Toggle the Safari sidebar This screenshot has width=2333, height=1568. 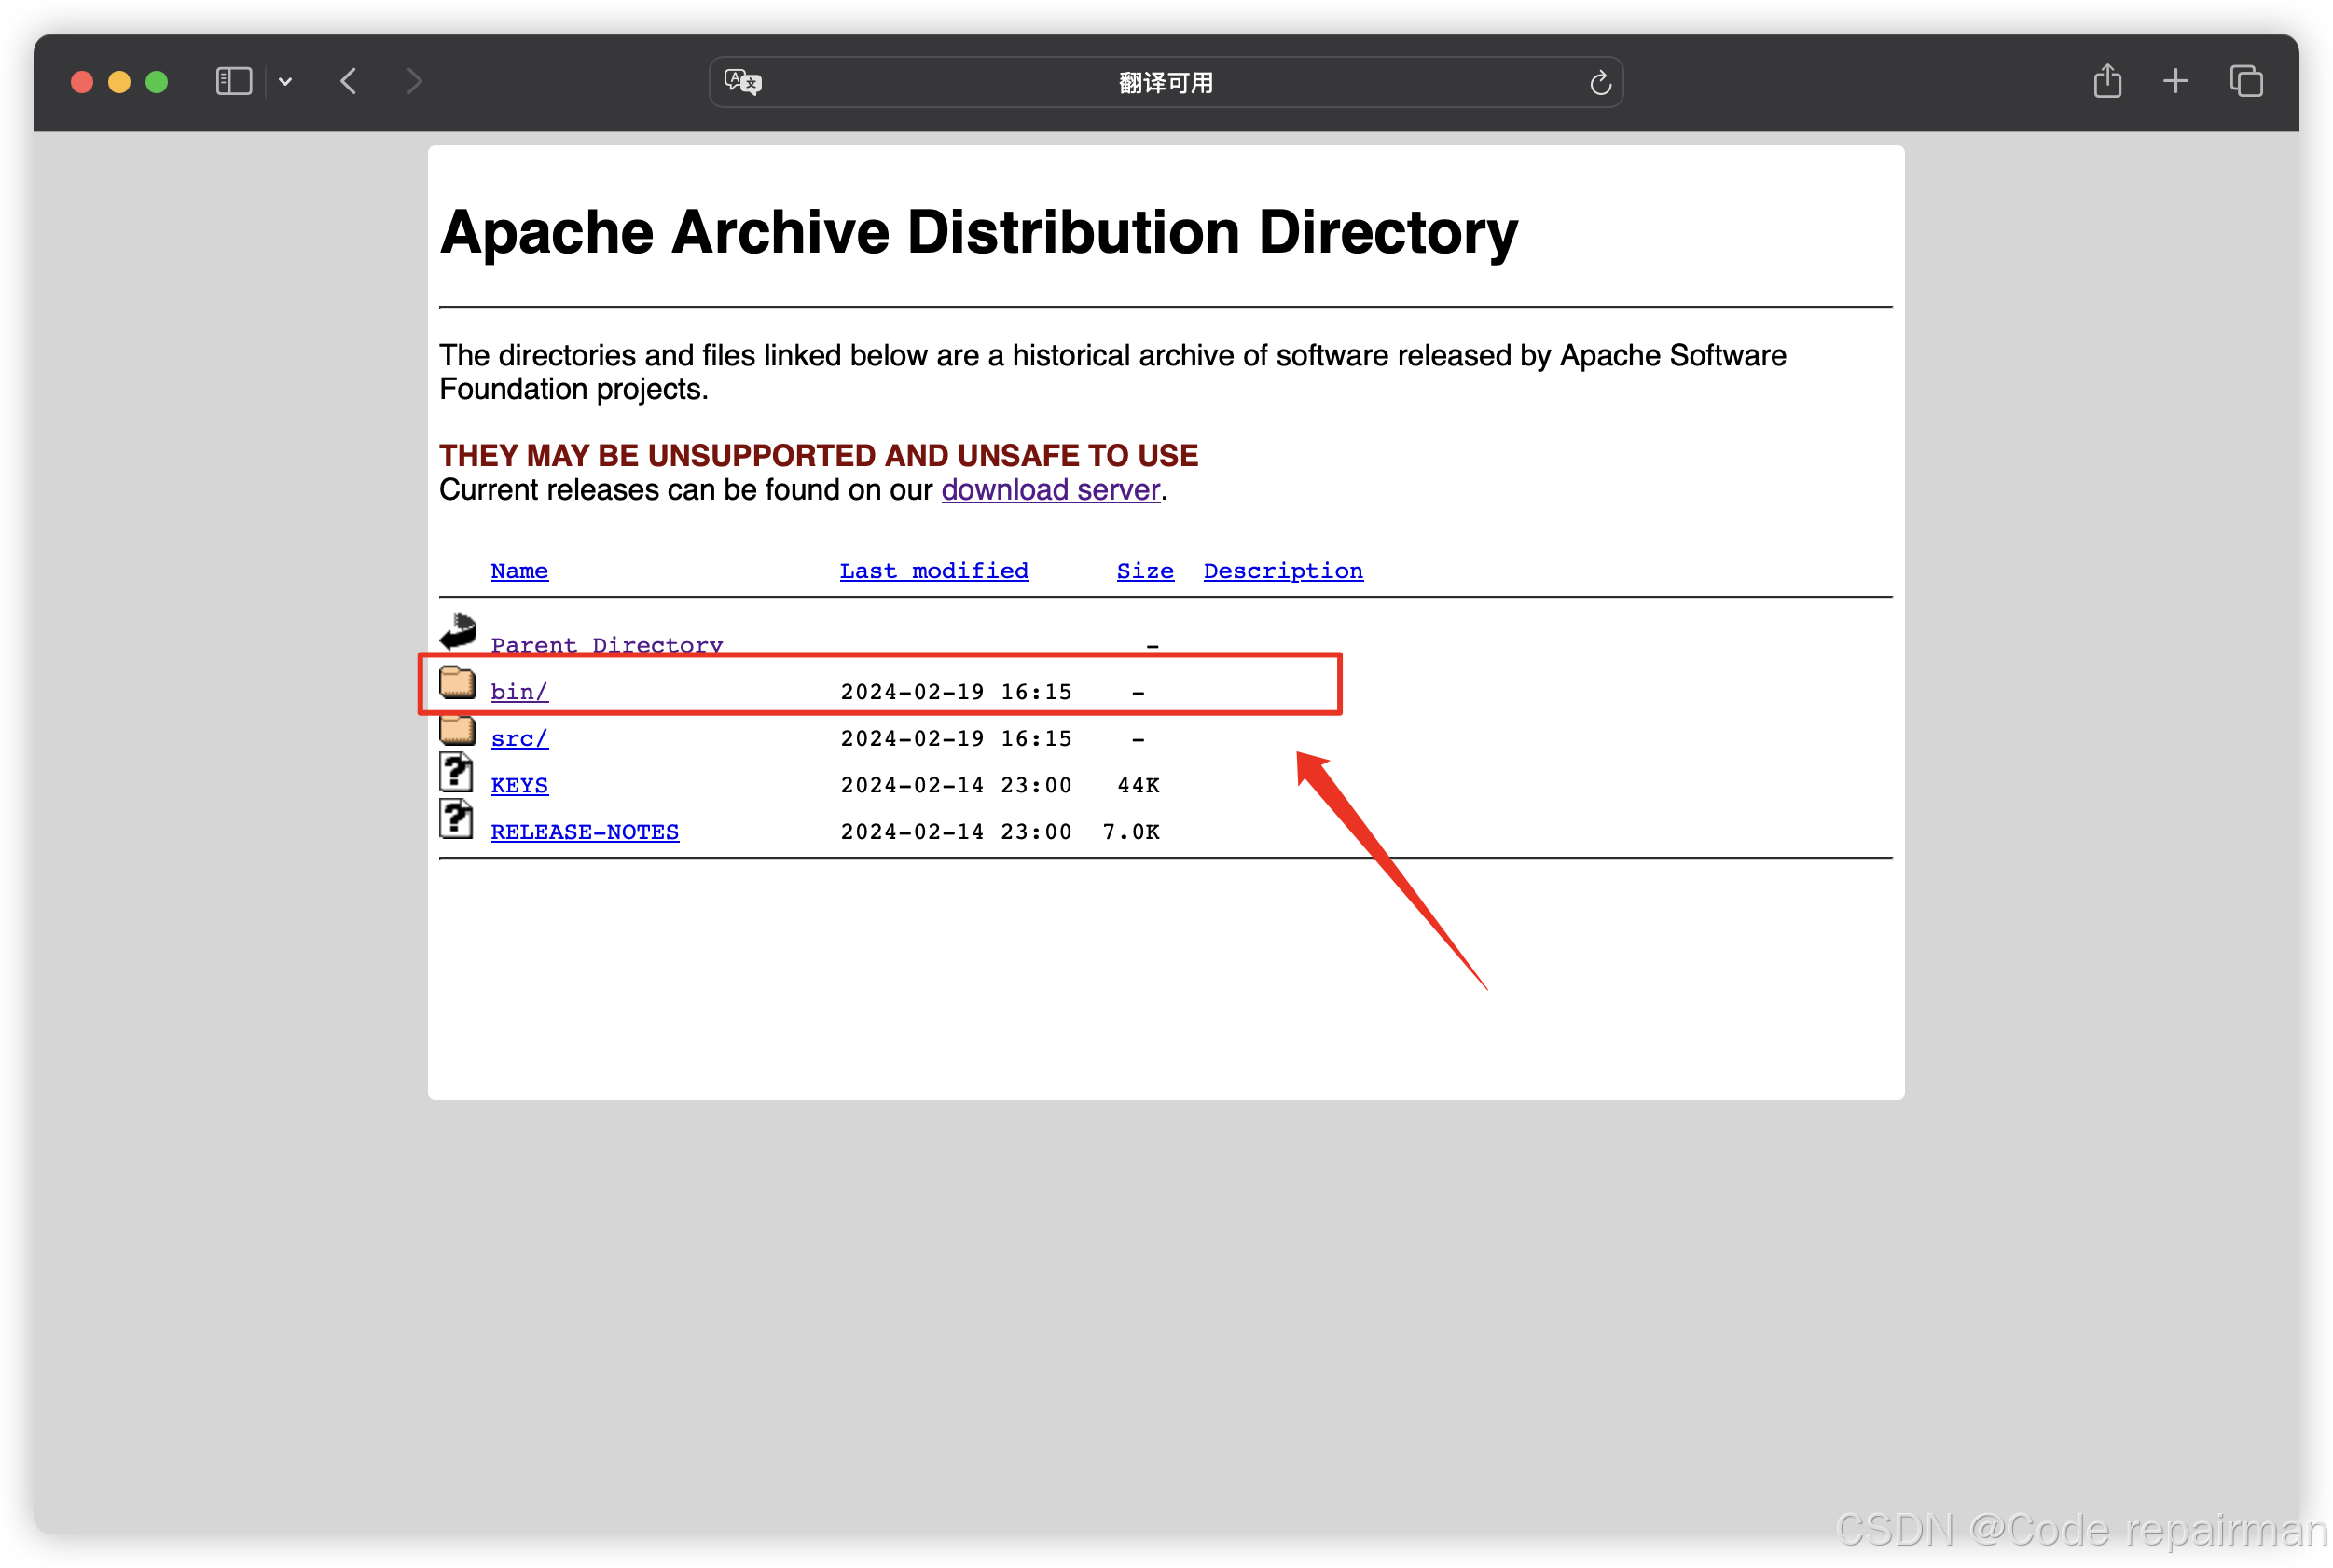pyautogui.click(x=234, y=81)
